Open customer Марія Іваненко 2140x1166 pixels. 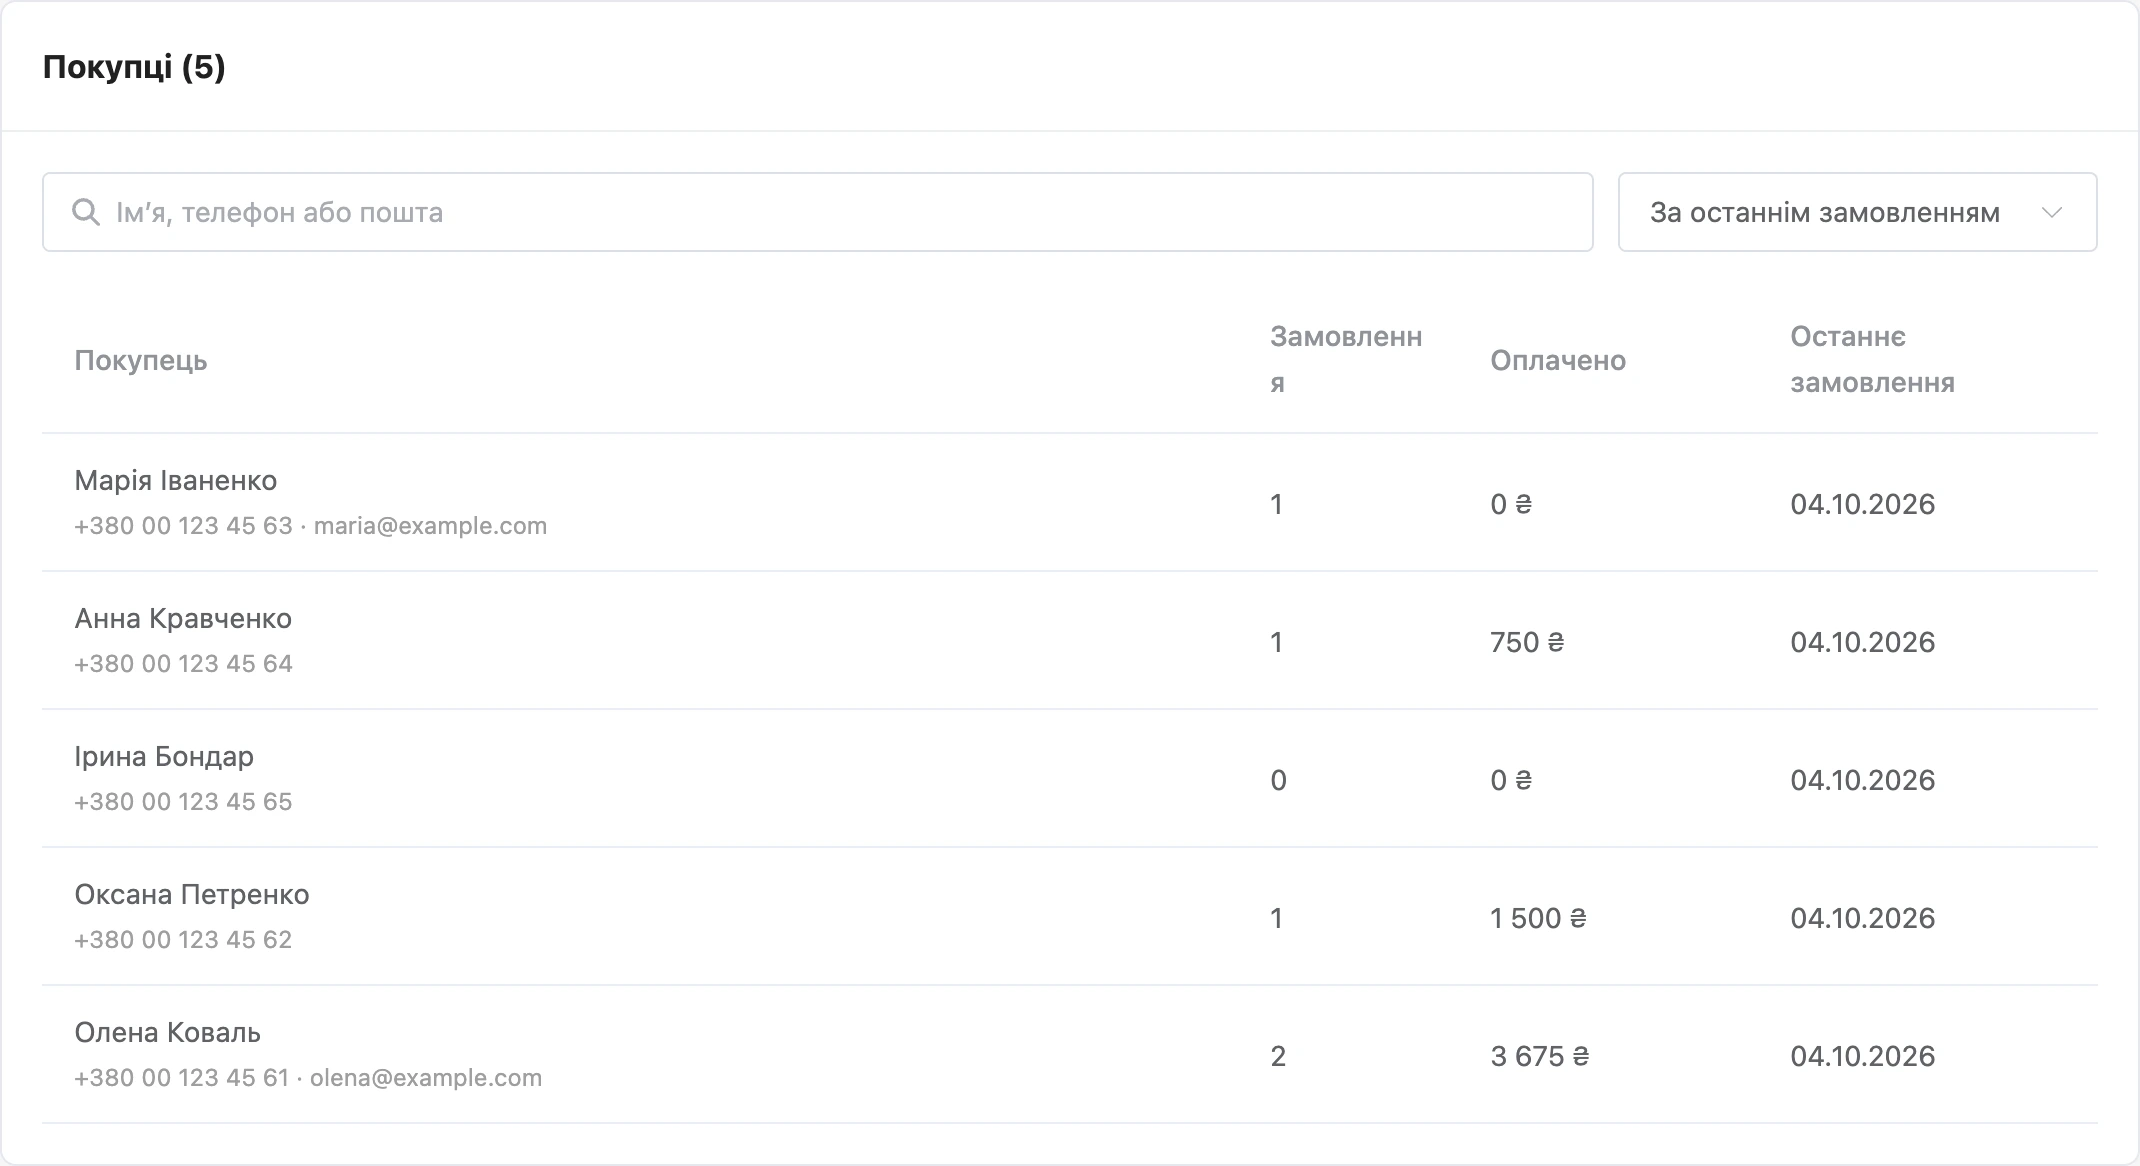tap(1070, 502)
